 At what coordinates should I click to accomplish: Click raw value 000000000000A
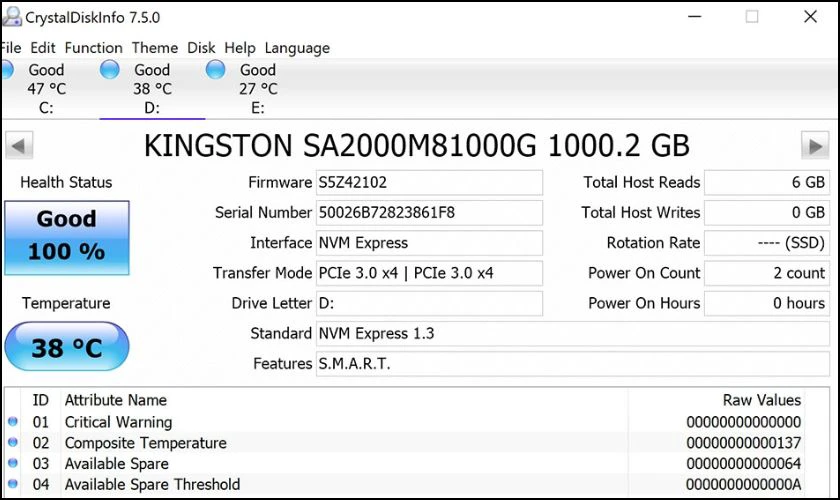point(744,484)
